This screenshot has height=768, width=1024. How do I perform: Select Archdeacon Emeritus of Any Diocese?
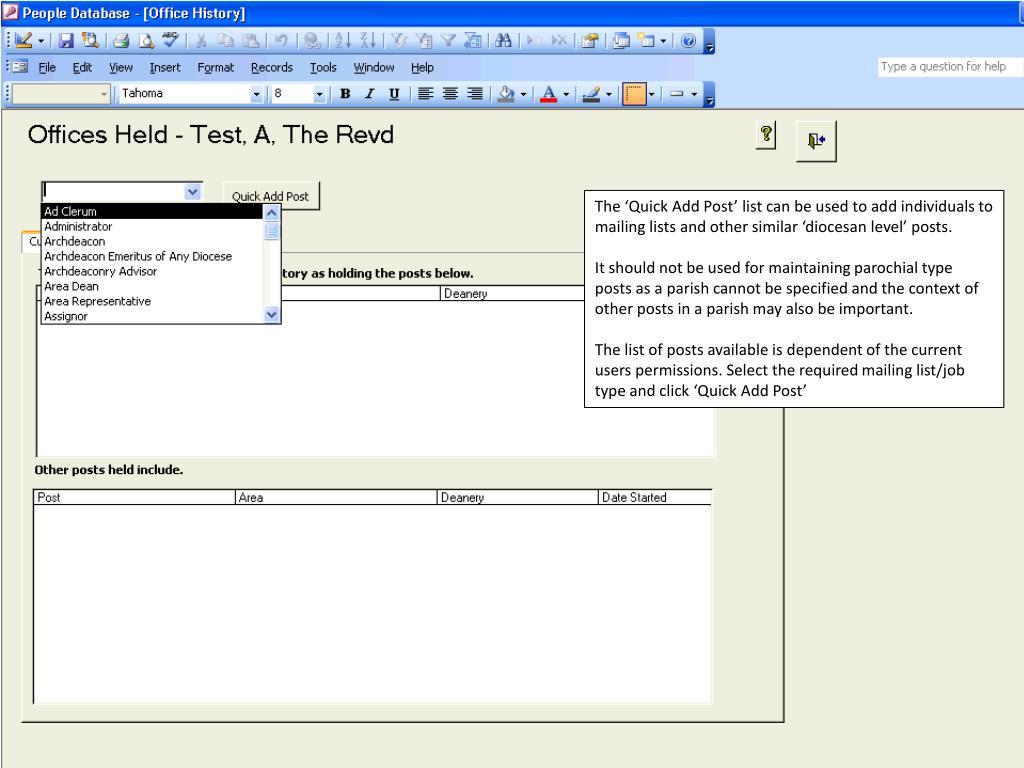(x=153, y=257)
